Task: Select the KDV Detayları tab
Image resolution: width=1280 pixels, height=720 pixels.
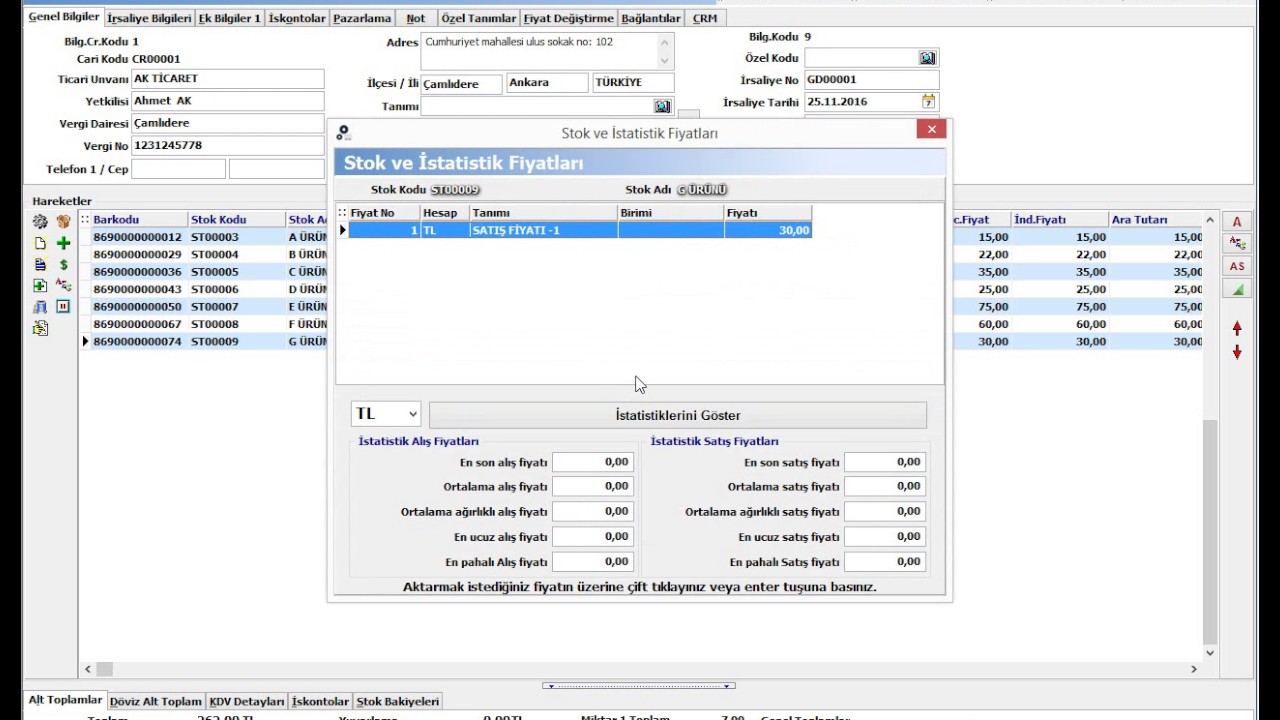Action: click(x=247, y=702)
